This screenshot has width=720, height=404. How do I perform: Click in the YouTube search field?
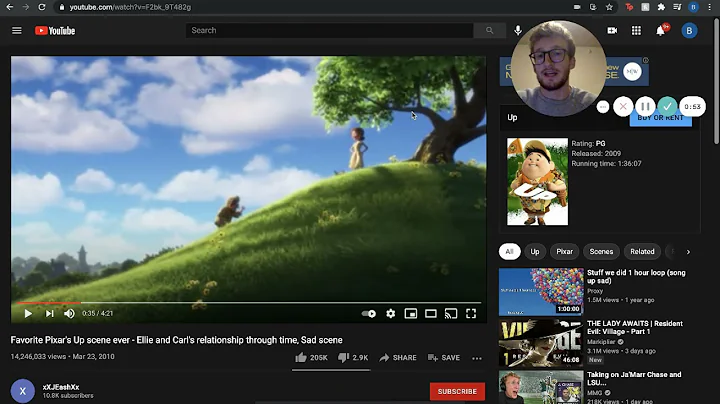pyautogui.click(x=330, y=30)
